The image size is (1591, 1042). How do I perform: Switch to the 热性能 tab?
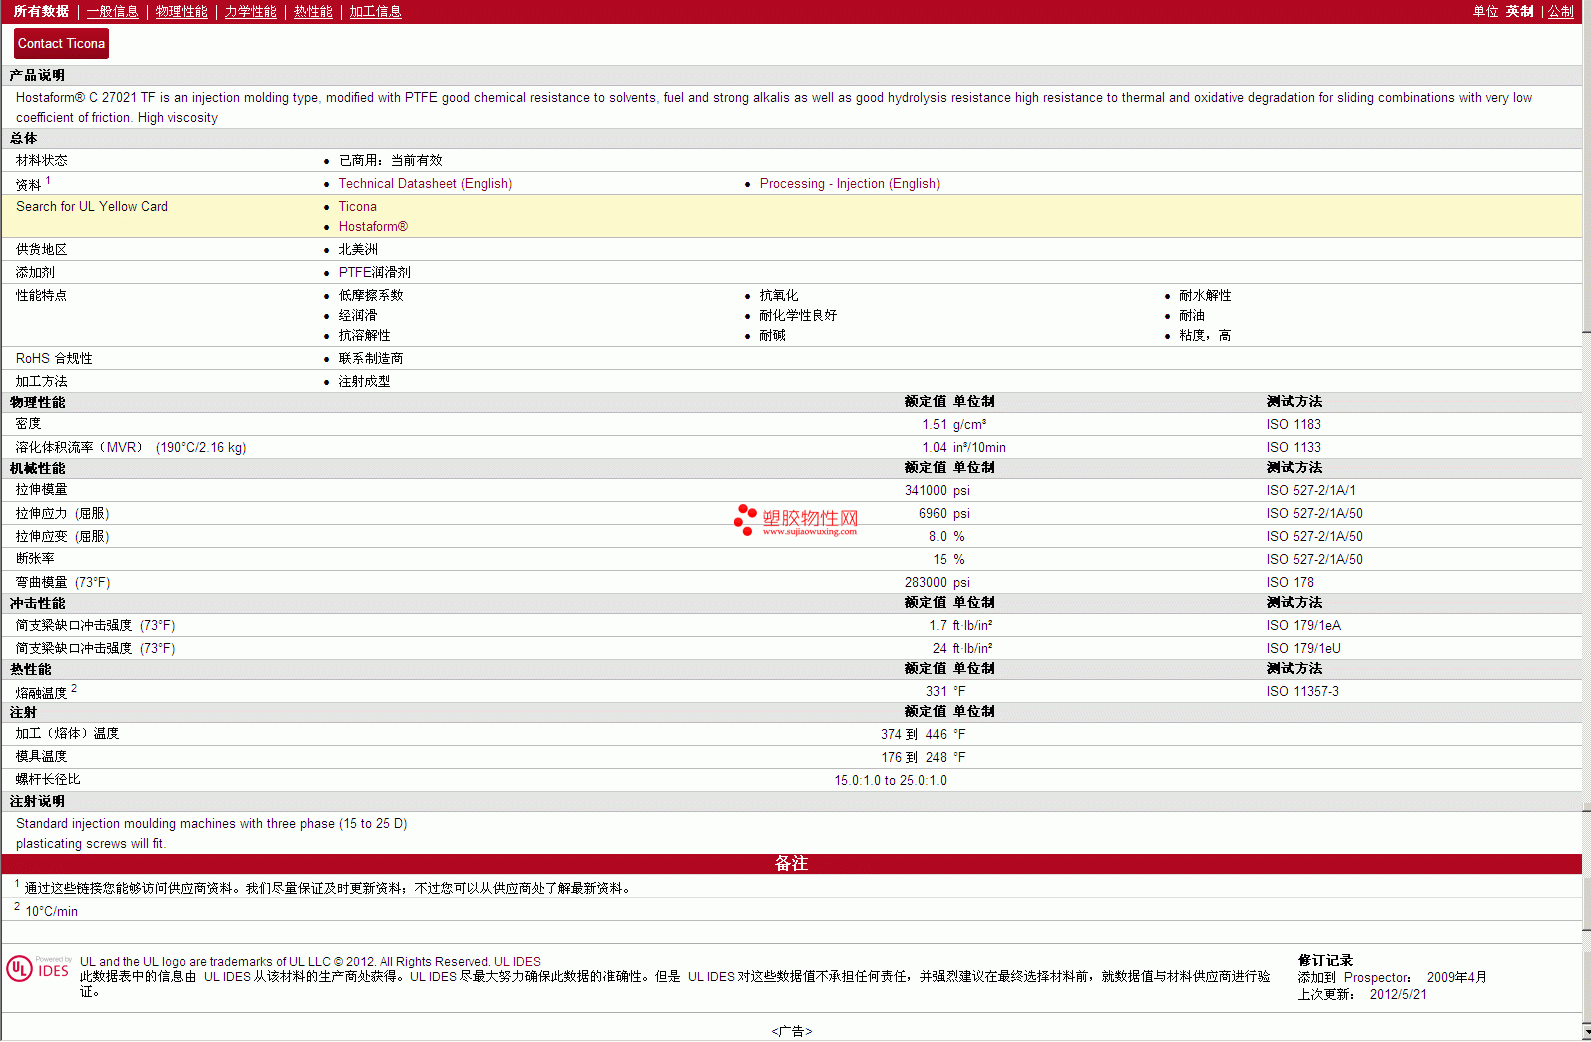pos(313,12)
